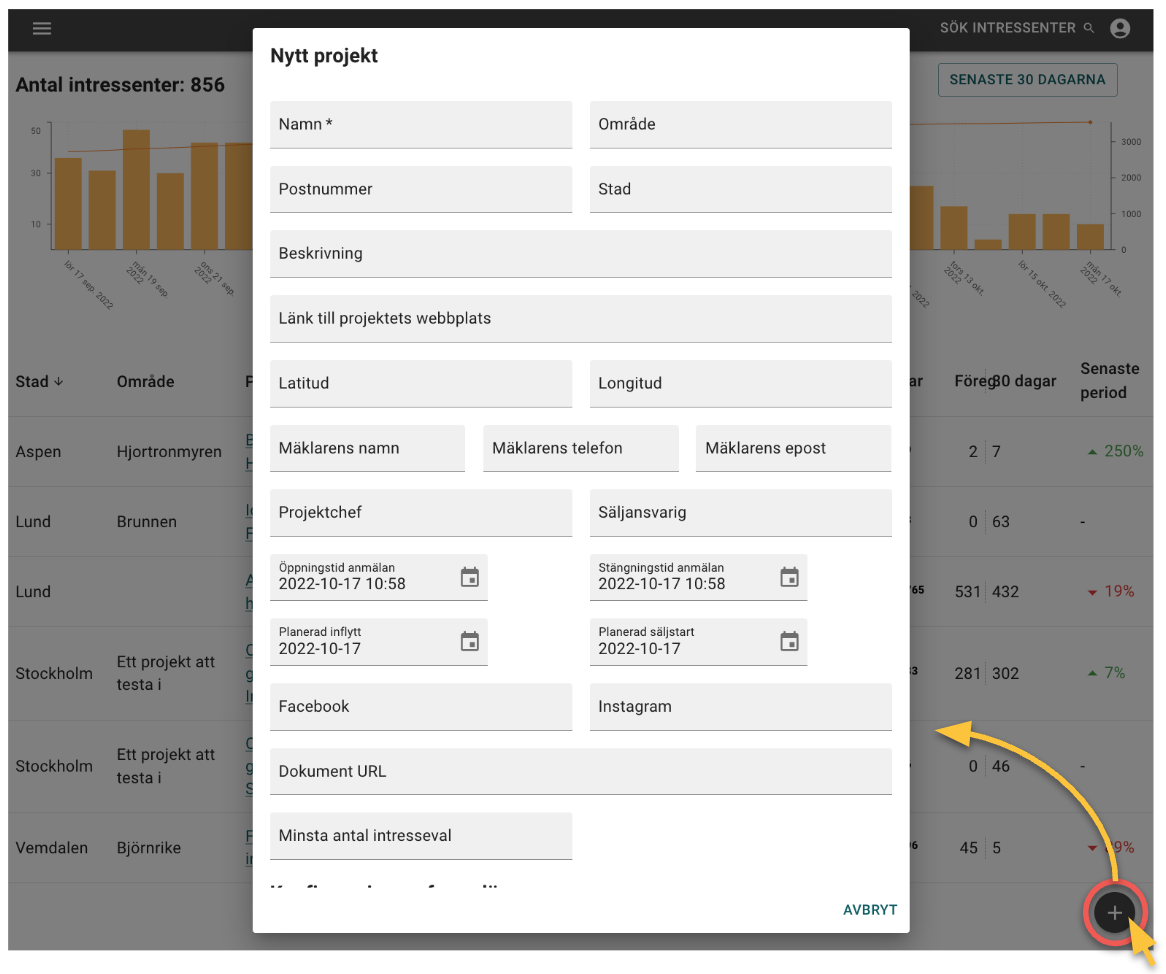The width and height of the screenshot is (1166, 974).
Task: Open calendar picker for Planerad säljstart
Action: (789, 642)
